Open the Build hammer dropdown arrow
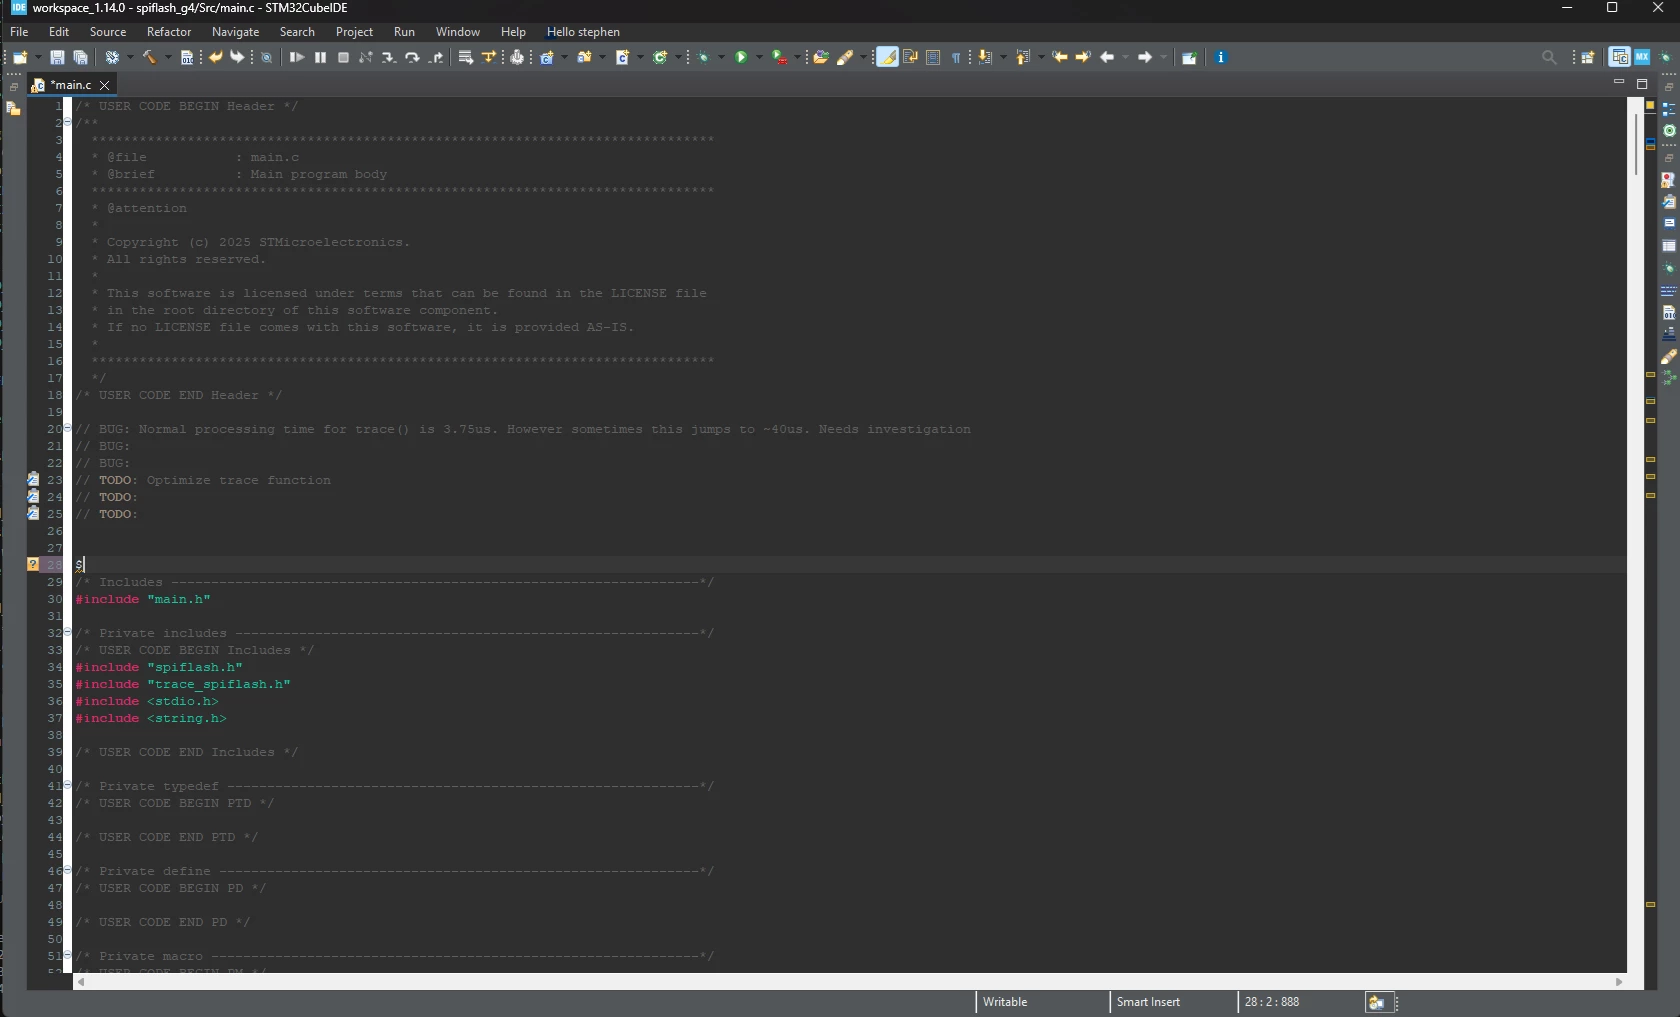The image size is (1680, 1017). (x=167, y=58)
